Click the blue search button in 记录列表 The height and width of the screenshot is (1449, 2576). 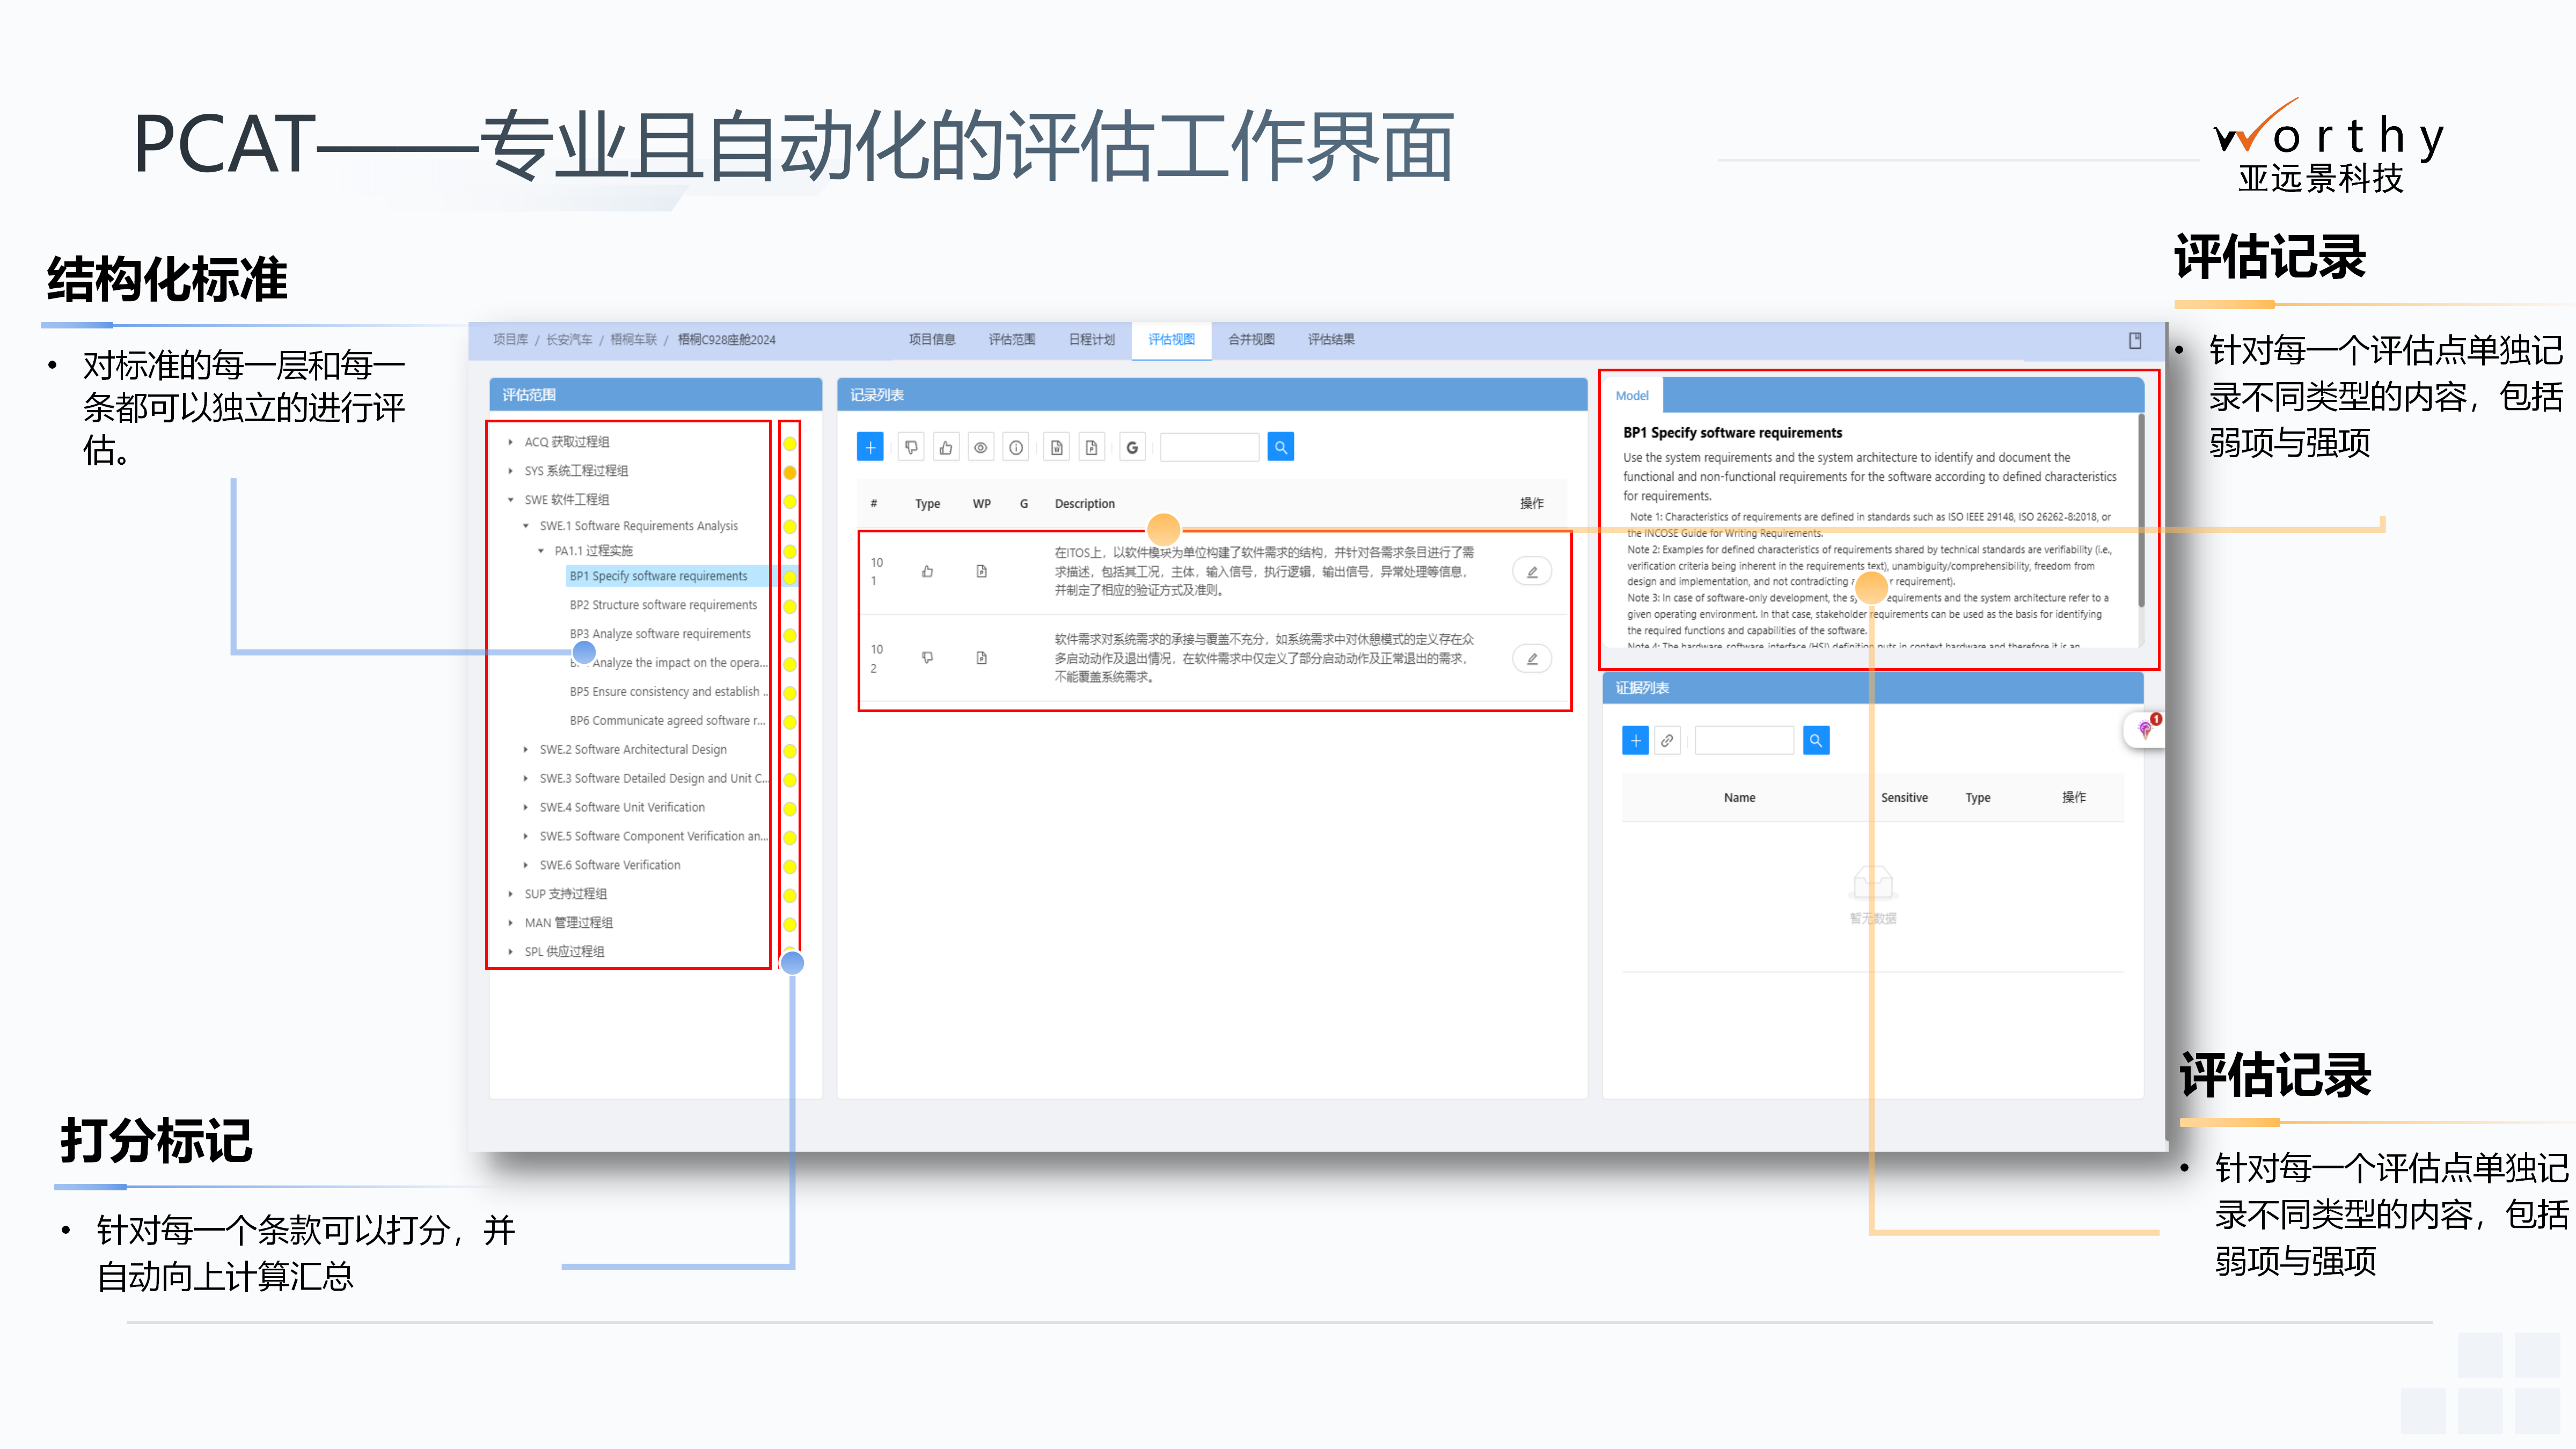(x=1280, y=447)
